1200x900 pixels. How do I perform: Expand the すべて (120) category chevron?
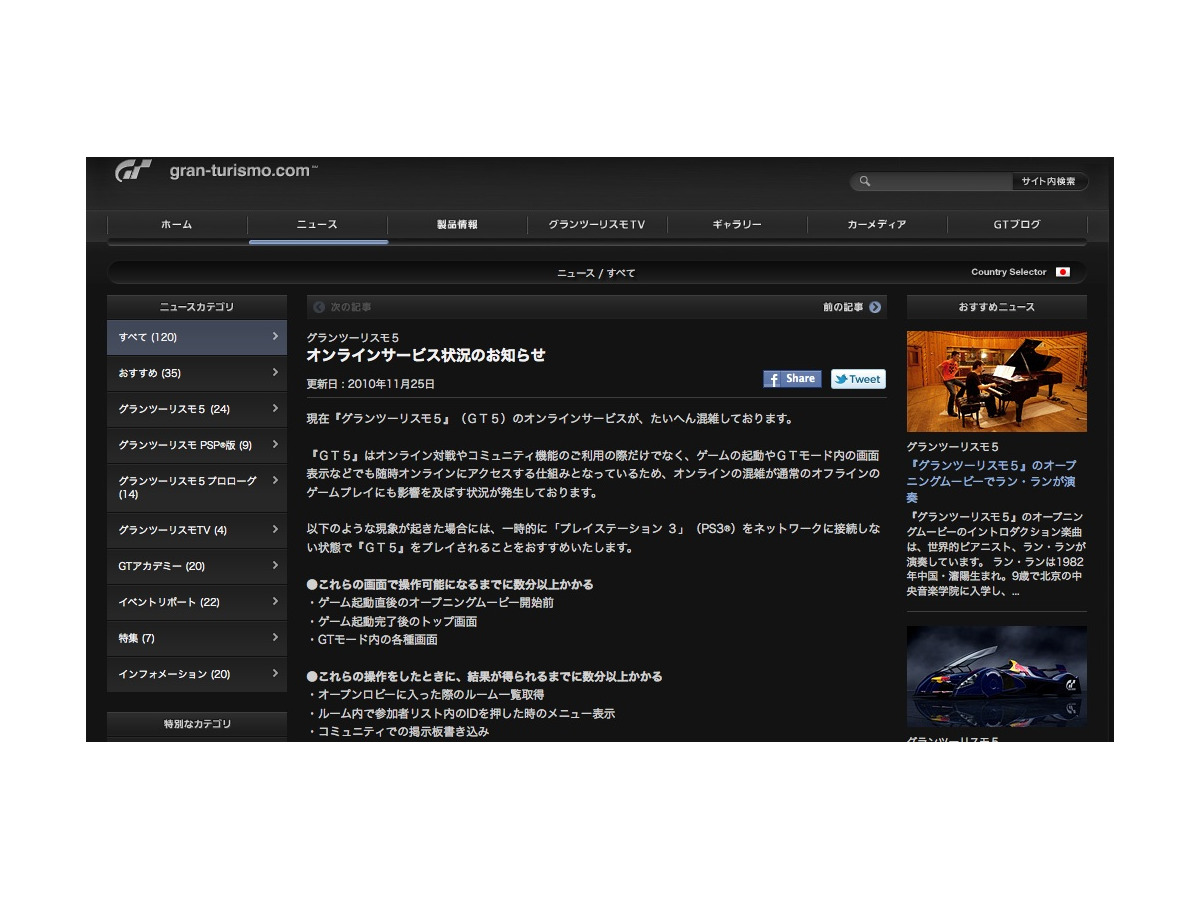pyautogui.click(x=275, y=337)
